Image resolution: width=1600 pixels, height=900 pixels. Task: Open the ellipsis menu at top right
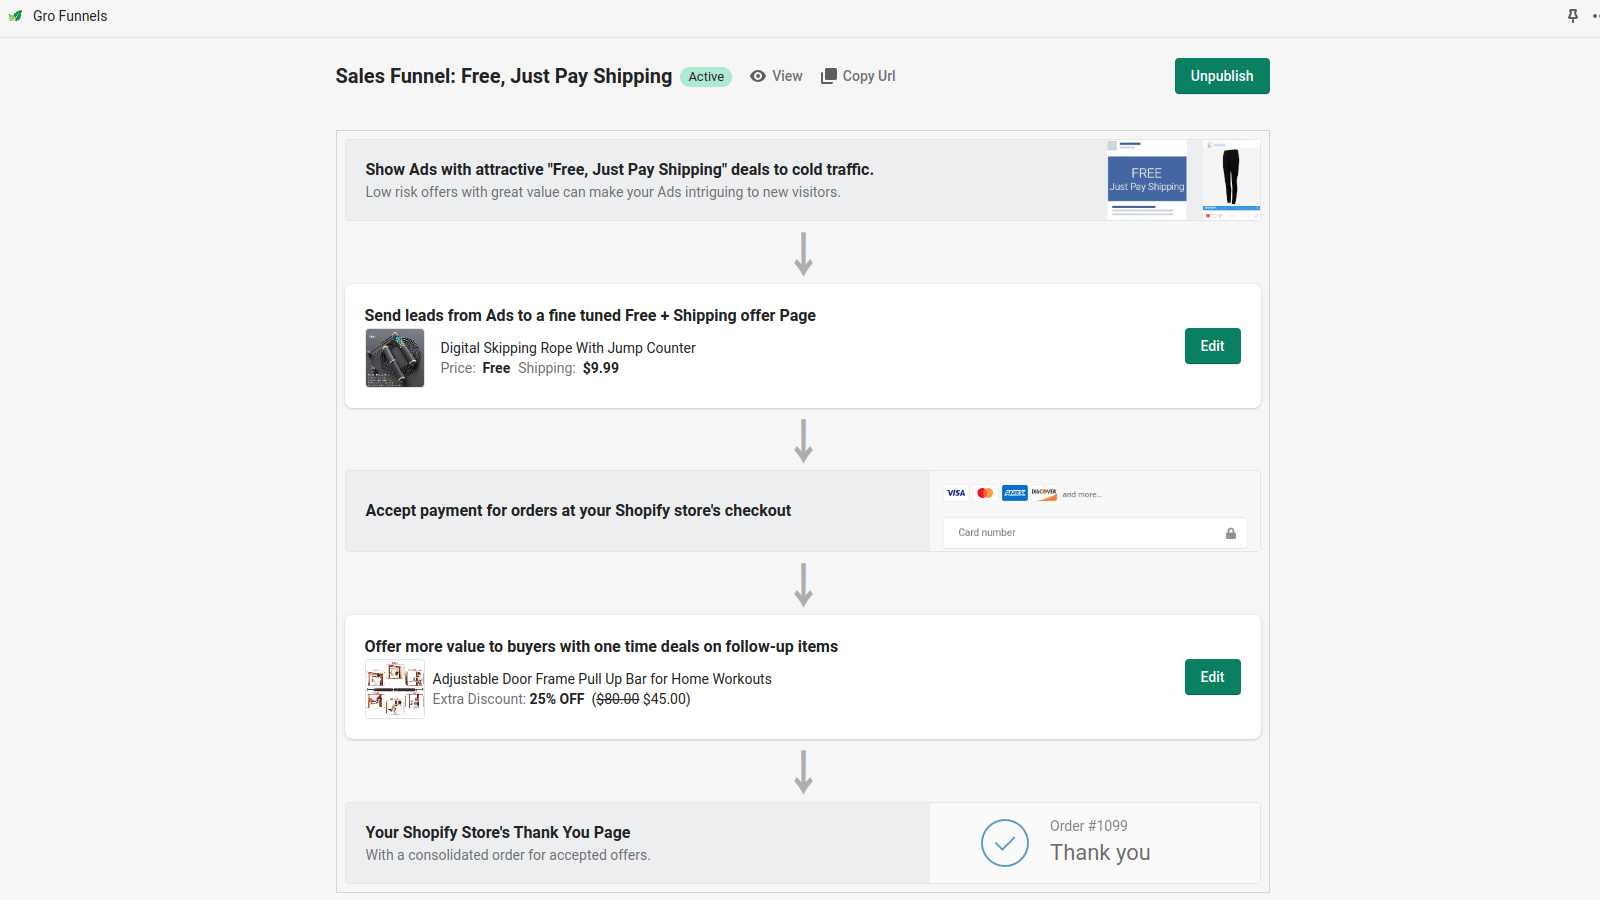1594,15
